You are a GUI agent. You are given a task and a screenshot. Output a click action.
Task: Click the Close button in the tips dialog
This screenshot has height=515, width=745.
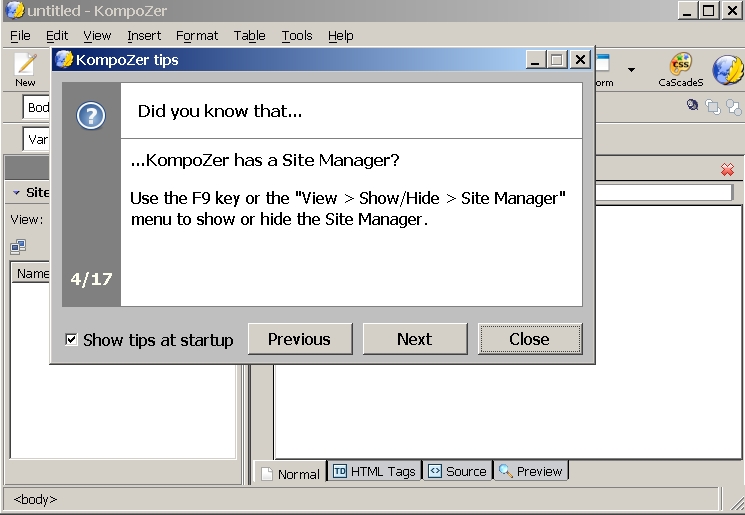click(x=530, y=339)
